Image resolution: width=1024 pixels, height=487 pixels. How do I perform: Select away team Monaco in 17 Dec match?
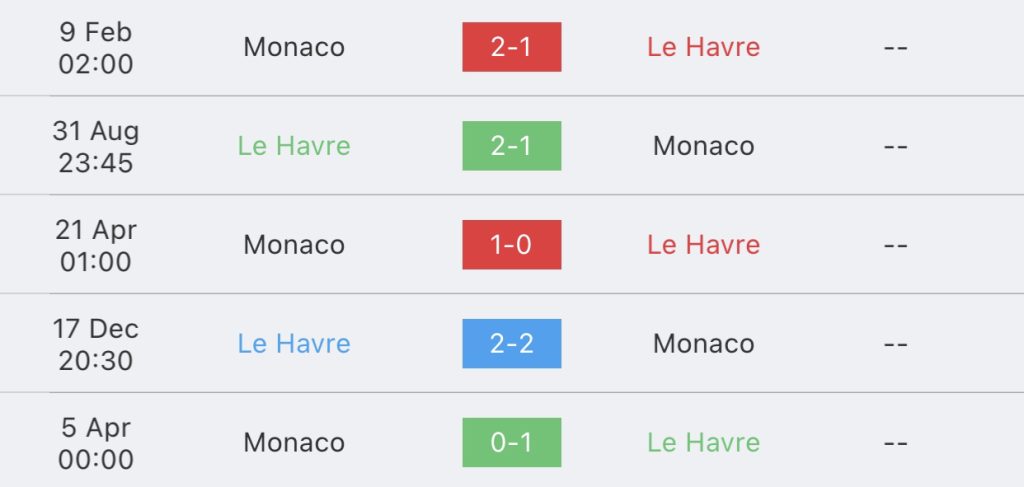coord(703,343)
